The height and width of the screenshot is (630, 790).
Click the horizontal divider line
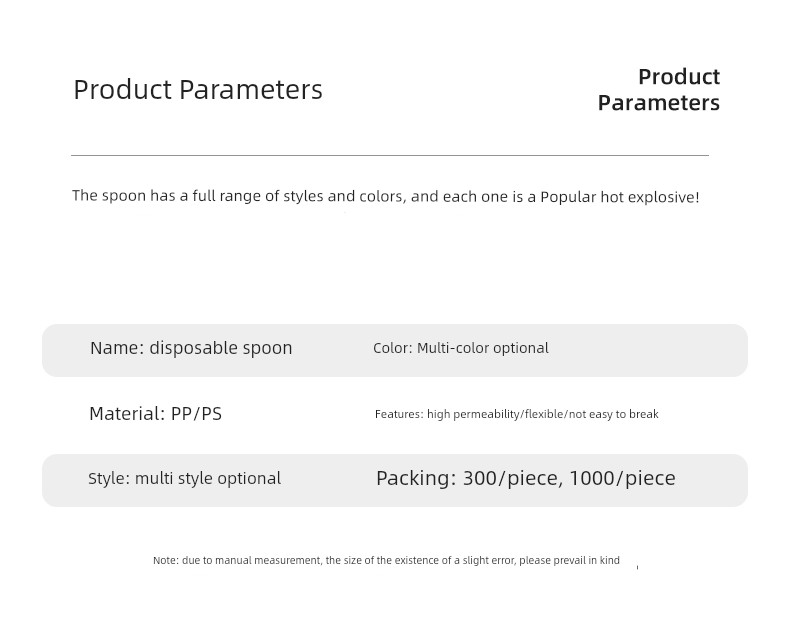pos(390,155)
